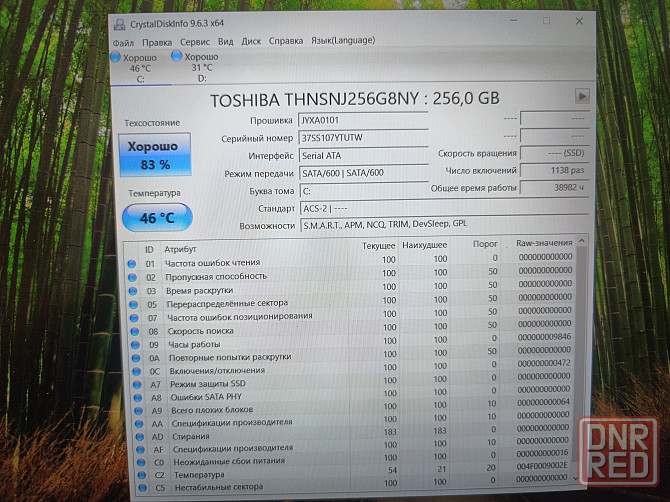Click the Общее время работы value 38982 ч

point(554,188)
